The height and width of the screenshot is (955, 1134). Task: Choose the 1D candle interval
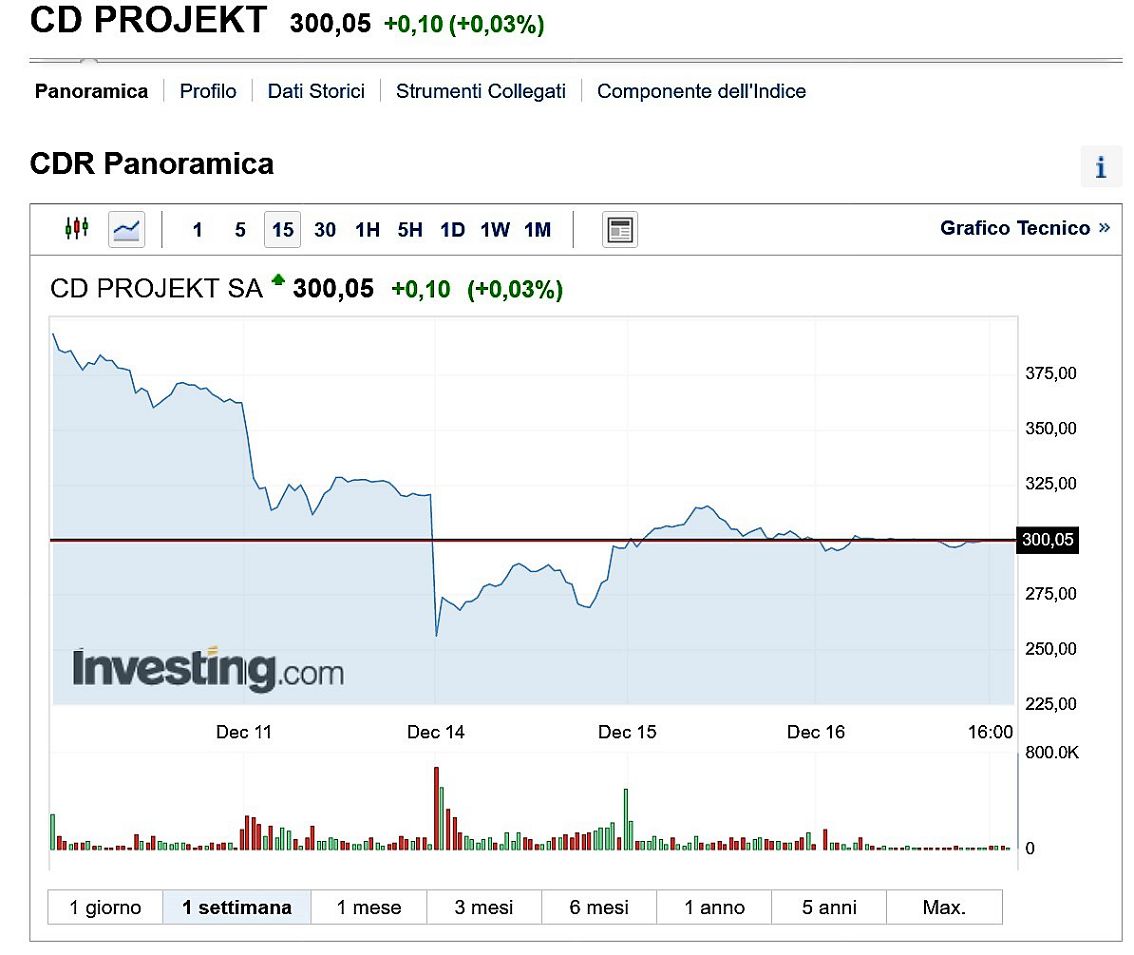click(452, 230)
